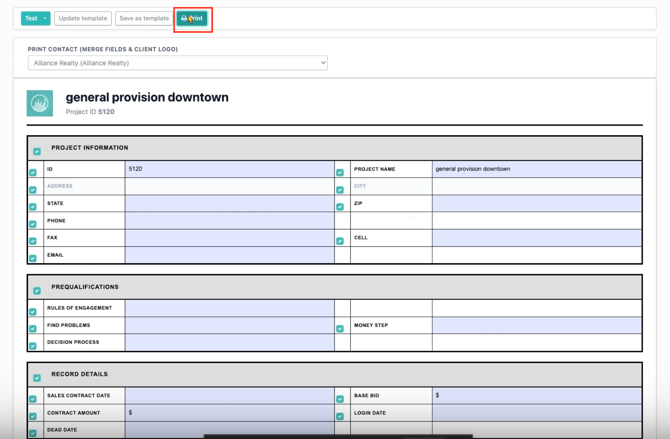Click the Email value field

pos(230,255)
